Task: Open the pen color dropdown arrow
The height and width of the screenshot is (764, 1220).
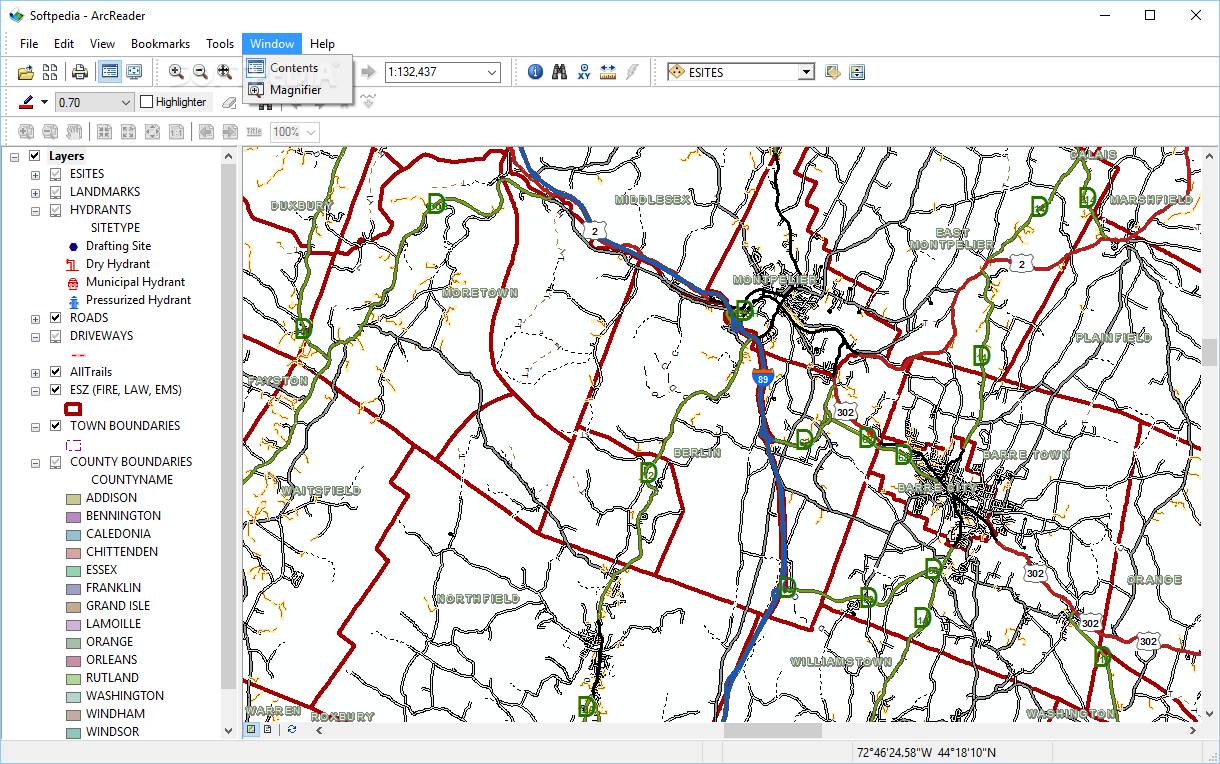Action: [44, 102]
